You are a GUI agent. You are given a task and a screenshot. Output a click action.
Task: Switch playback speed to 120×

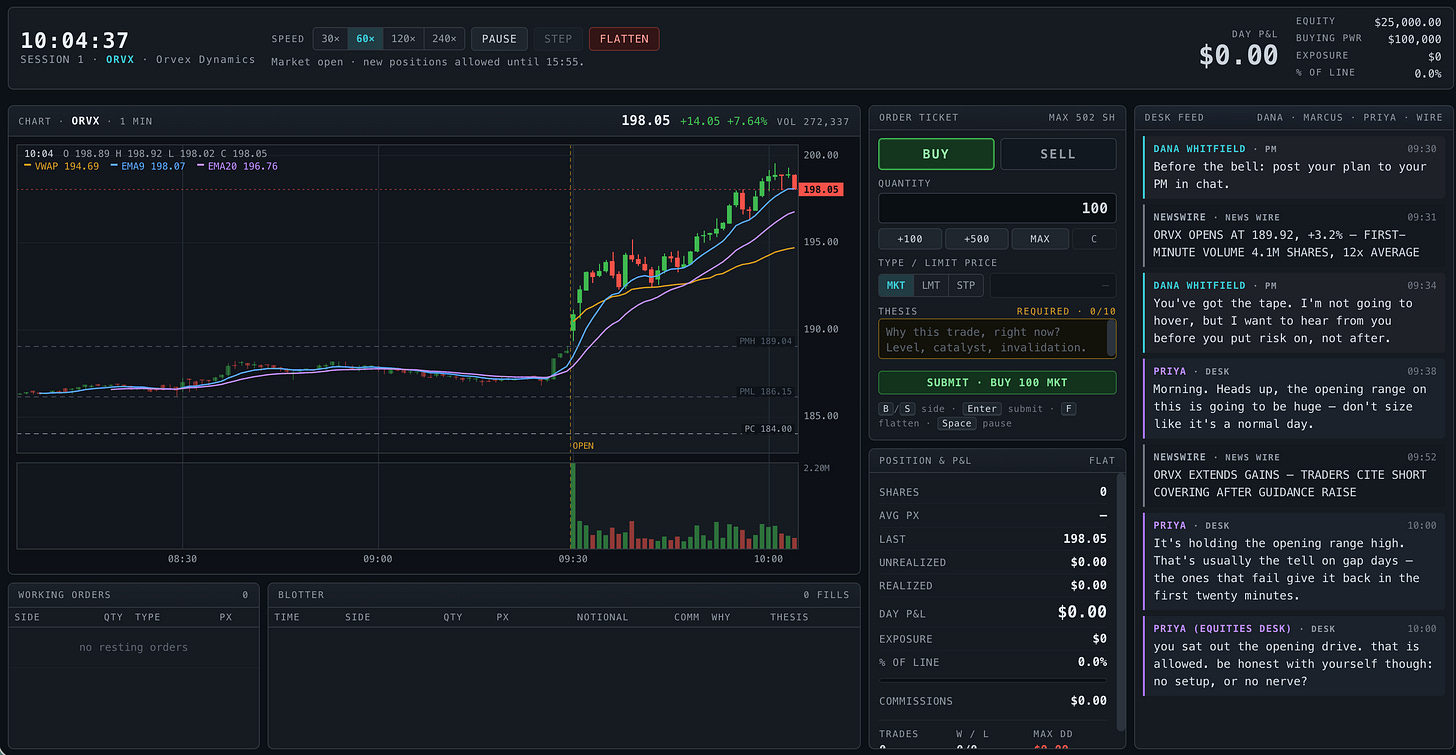point(404,39)
